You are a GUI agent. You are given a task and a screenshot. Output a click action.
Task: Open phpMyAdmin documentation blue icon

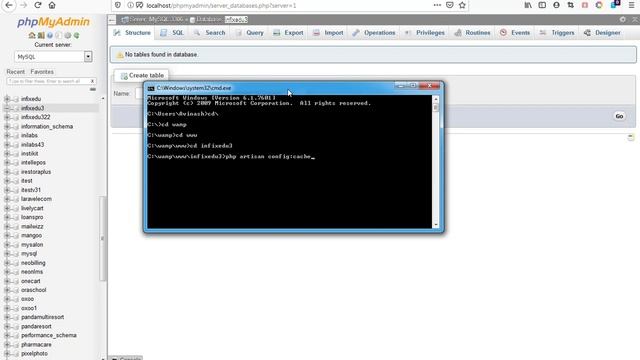coord(50,36)
